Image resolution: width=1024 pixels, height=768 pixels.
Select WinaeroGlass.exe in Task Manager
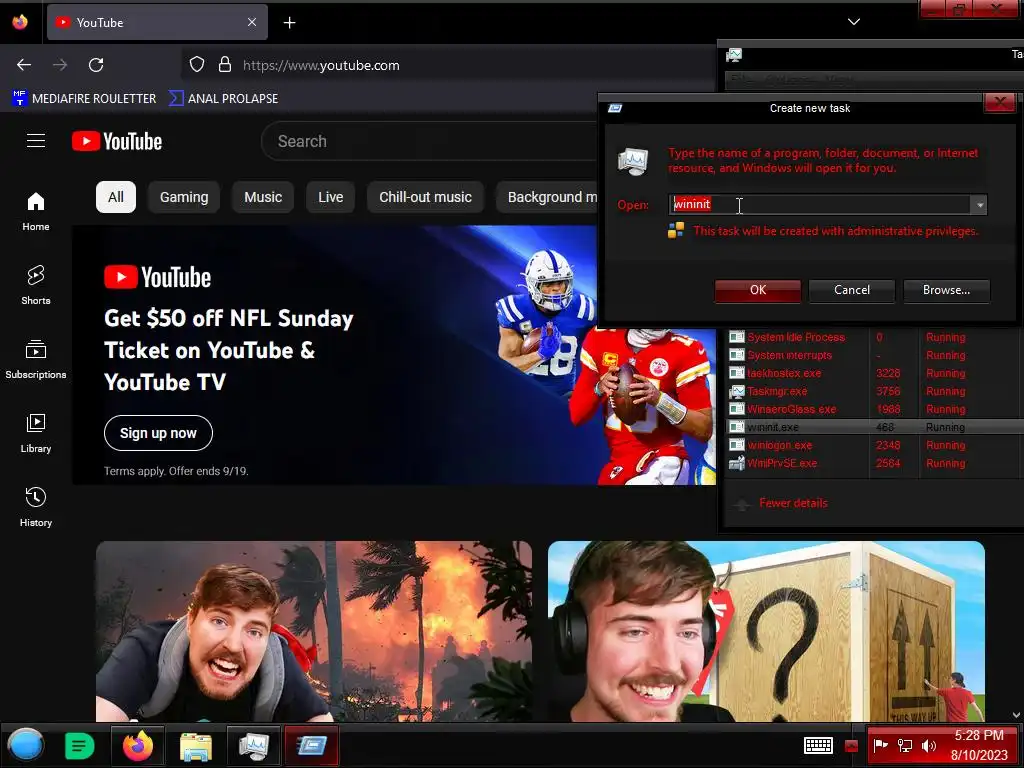[874, 409]
